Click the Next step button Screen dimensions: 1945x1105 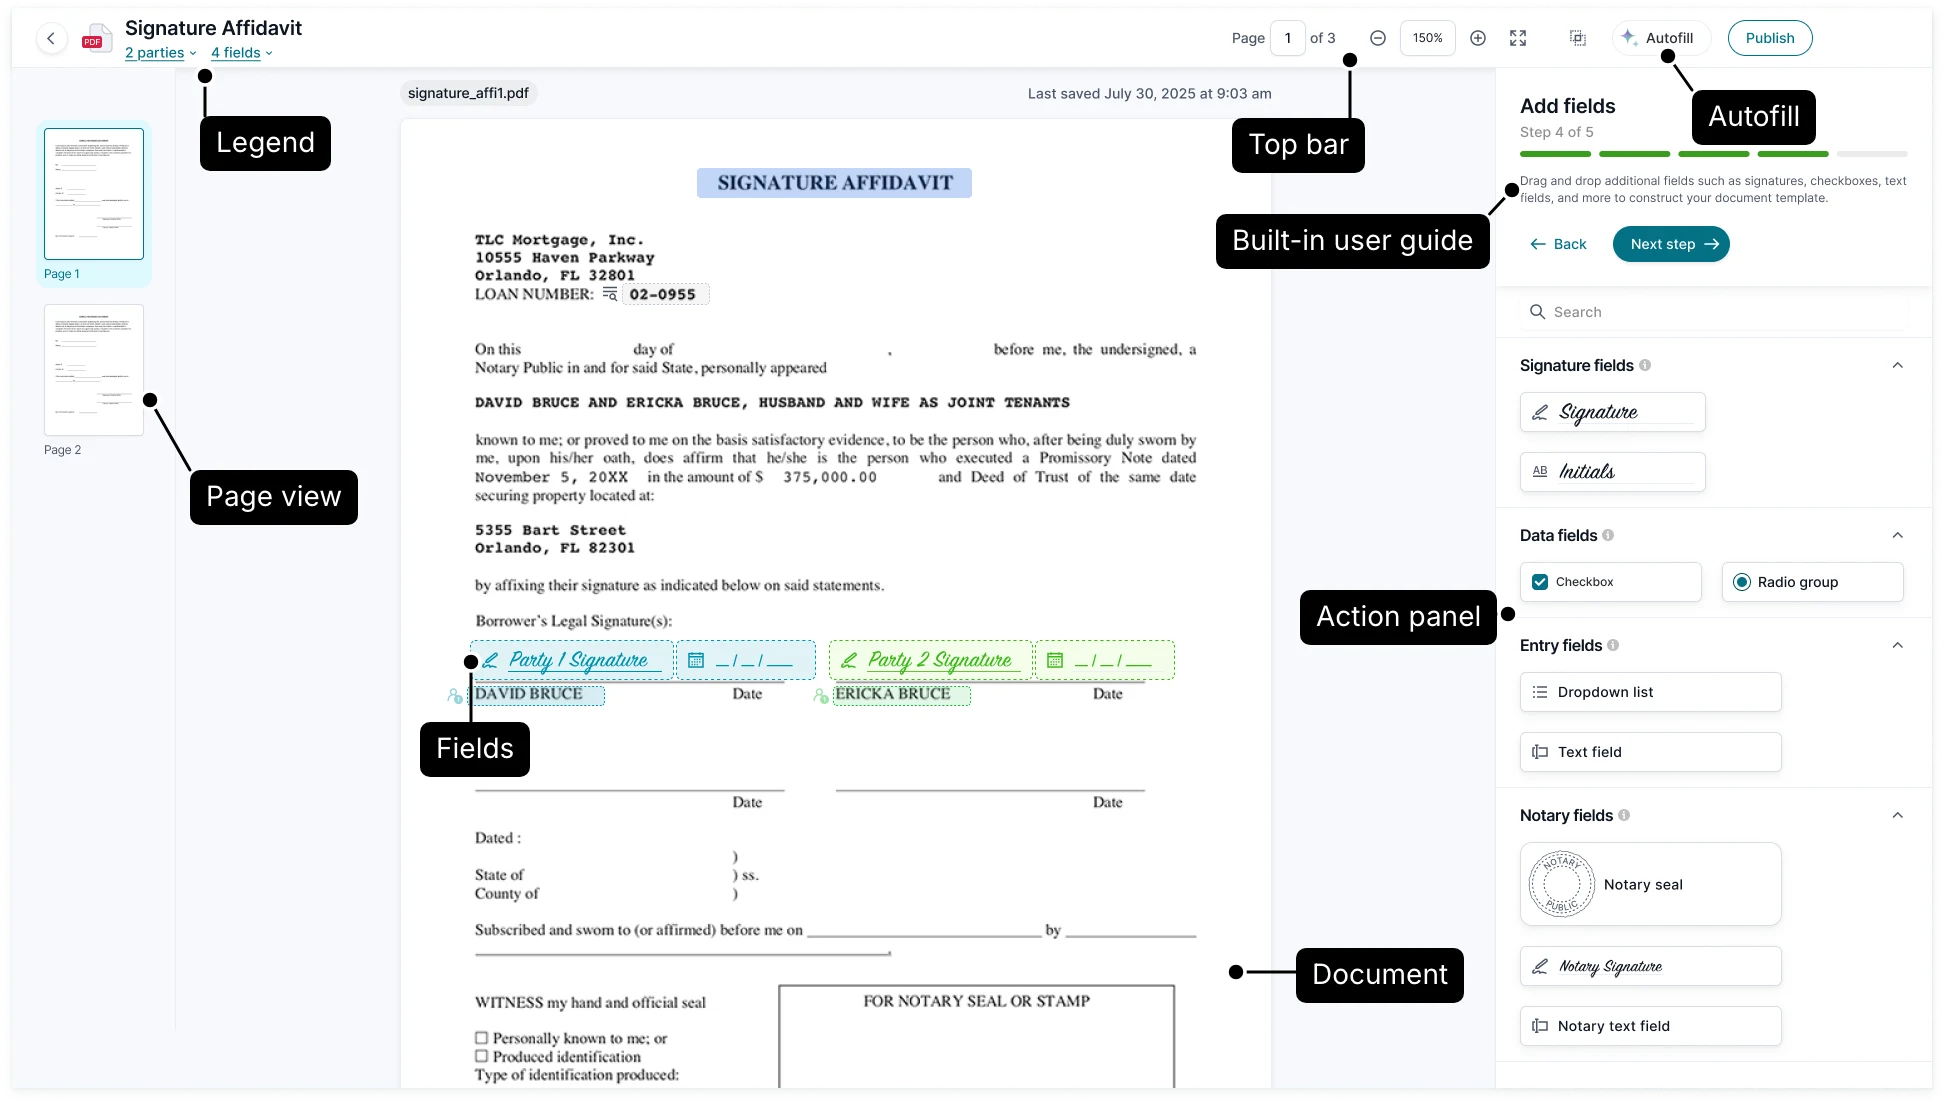pyautogui.click(x=1671, y=244)
